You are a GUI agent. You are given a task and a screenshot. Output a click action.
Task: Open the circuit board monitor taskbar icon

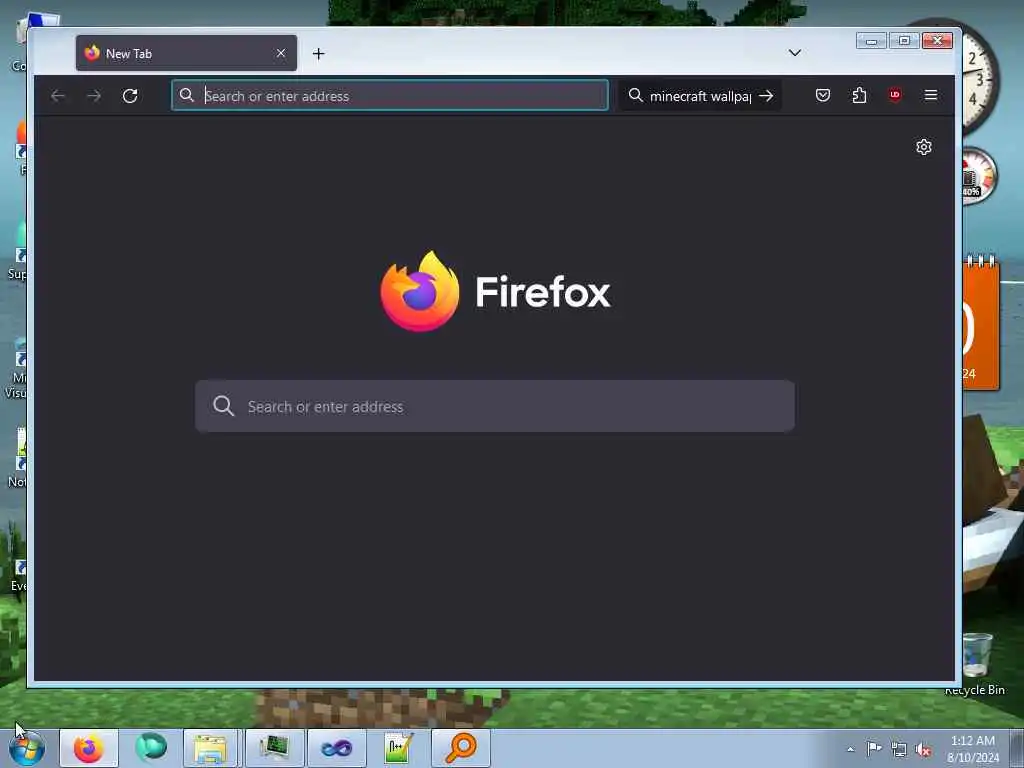(x=274, y=748)
